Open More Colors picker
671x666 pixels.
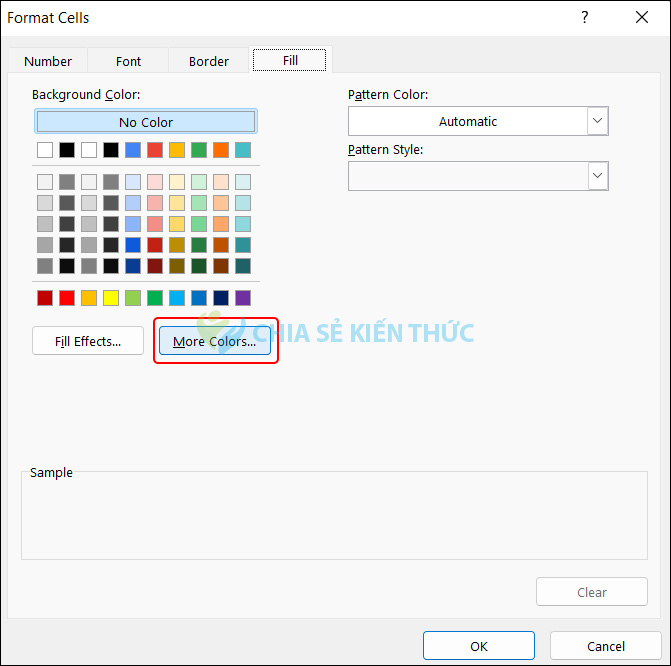214,341
